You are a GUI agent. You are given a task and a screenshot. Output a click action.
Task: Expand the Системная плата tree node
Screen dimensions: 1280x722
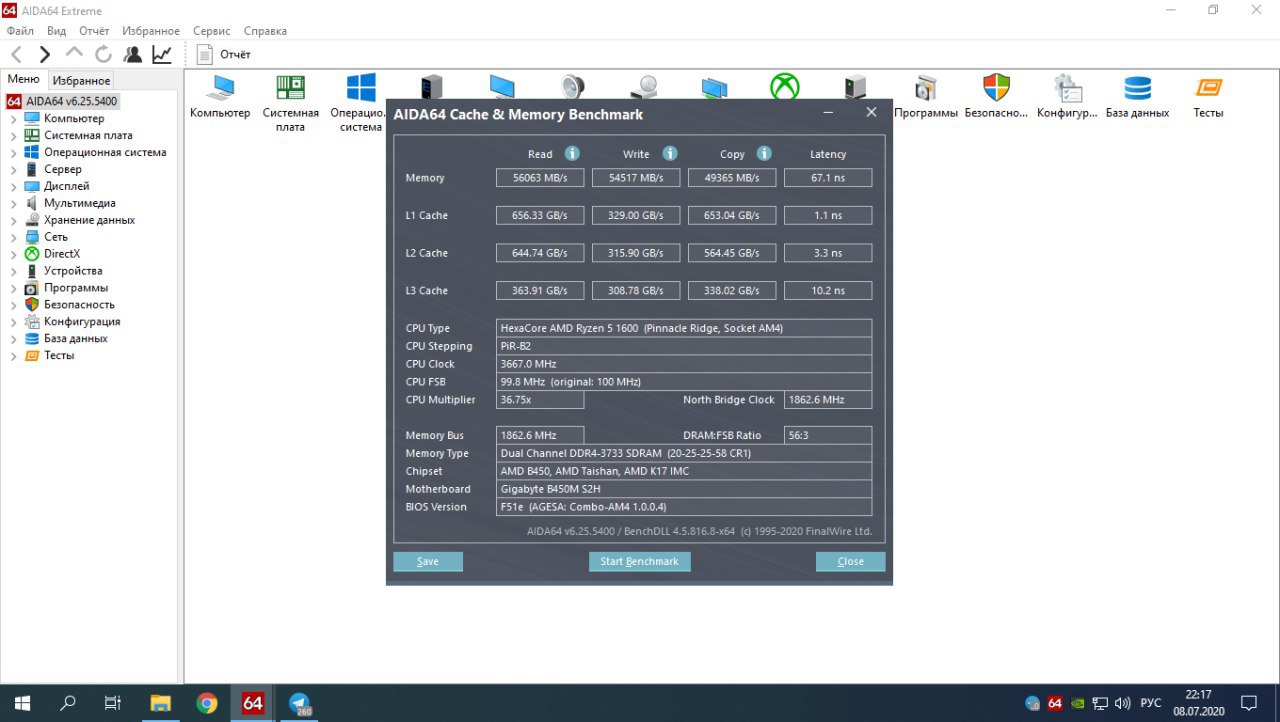coord(14,136)
